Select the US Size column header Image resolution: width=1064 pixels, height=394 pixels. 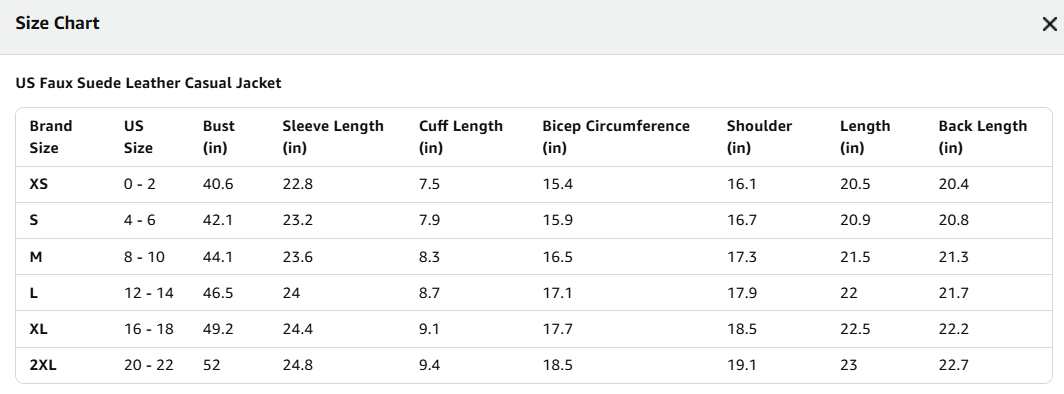click(138, 137)
